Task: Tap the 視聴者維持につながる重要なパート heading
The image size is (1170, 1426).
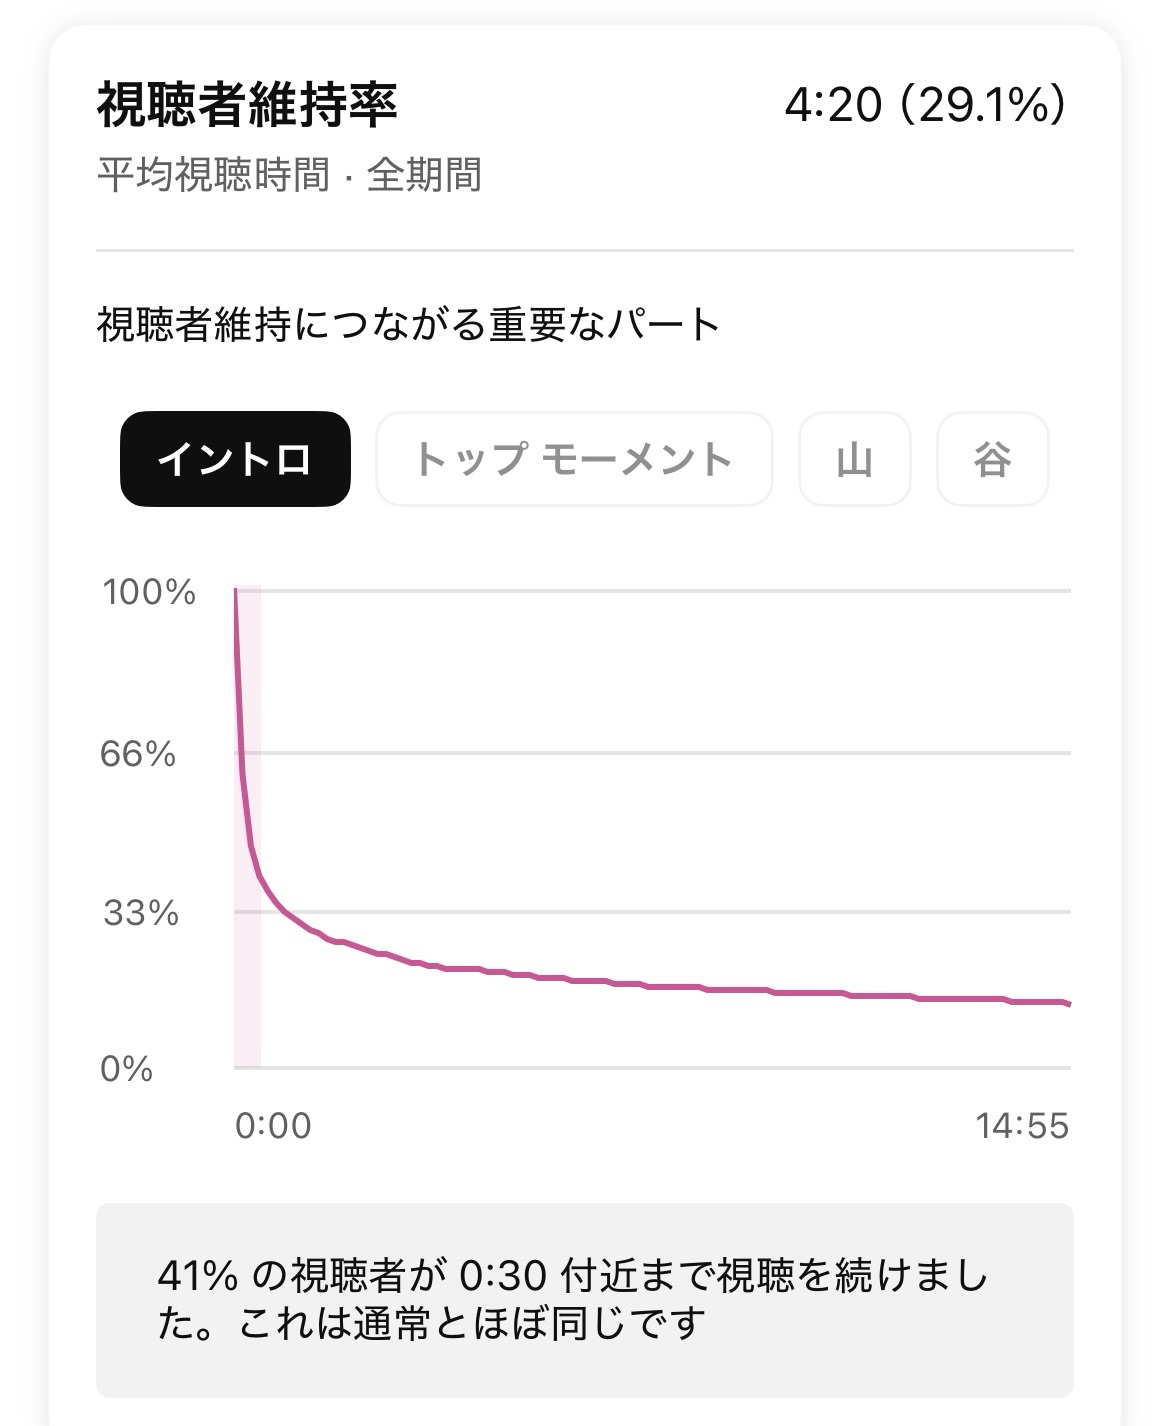Action: [408, 325]
